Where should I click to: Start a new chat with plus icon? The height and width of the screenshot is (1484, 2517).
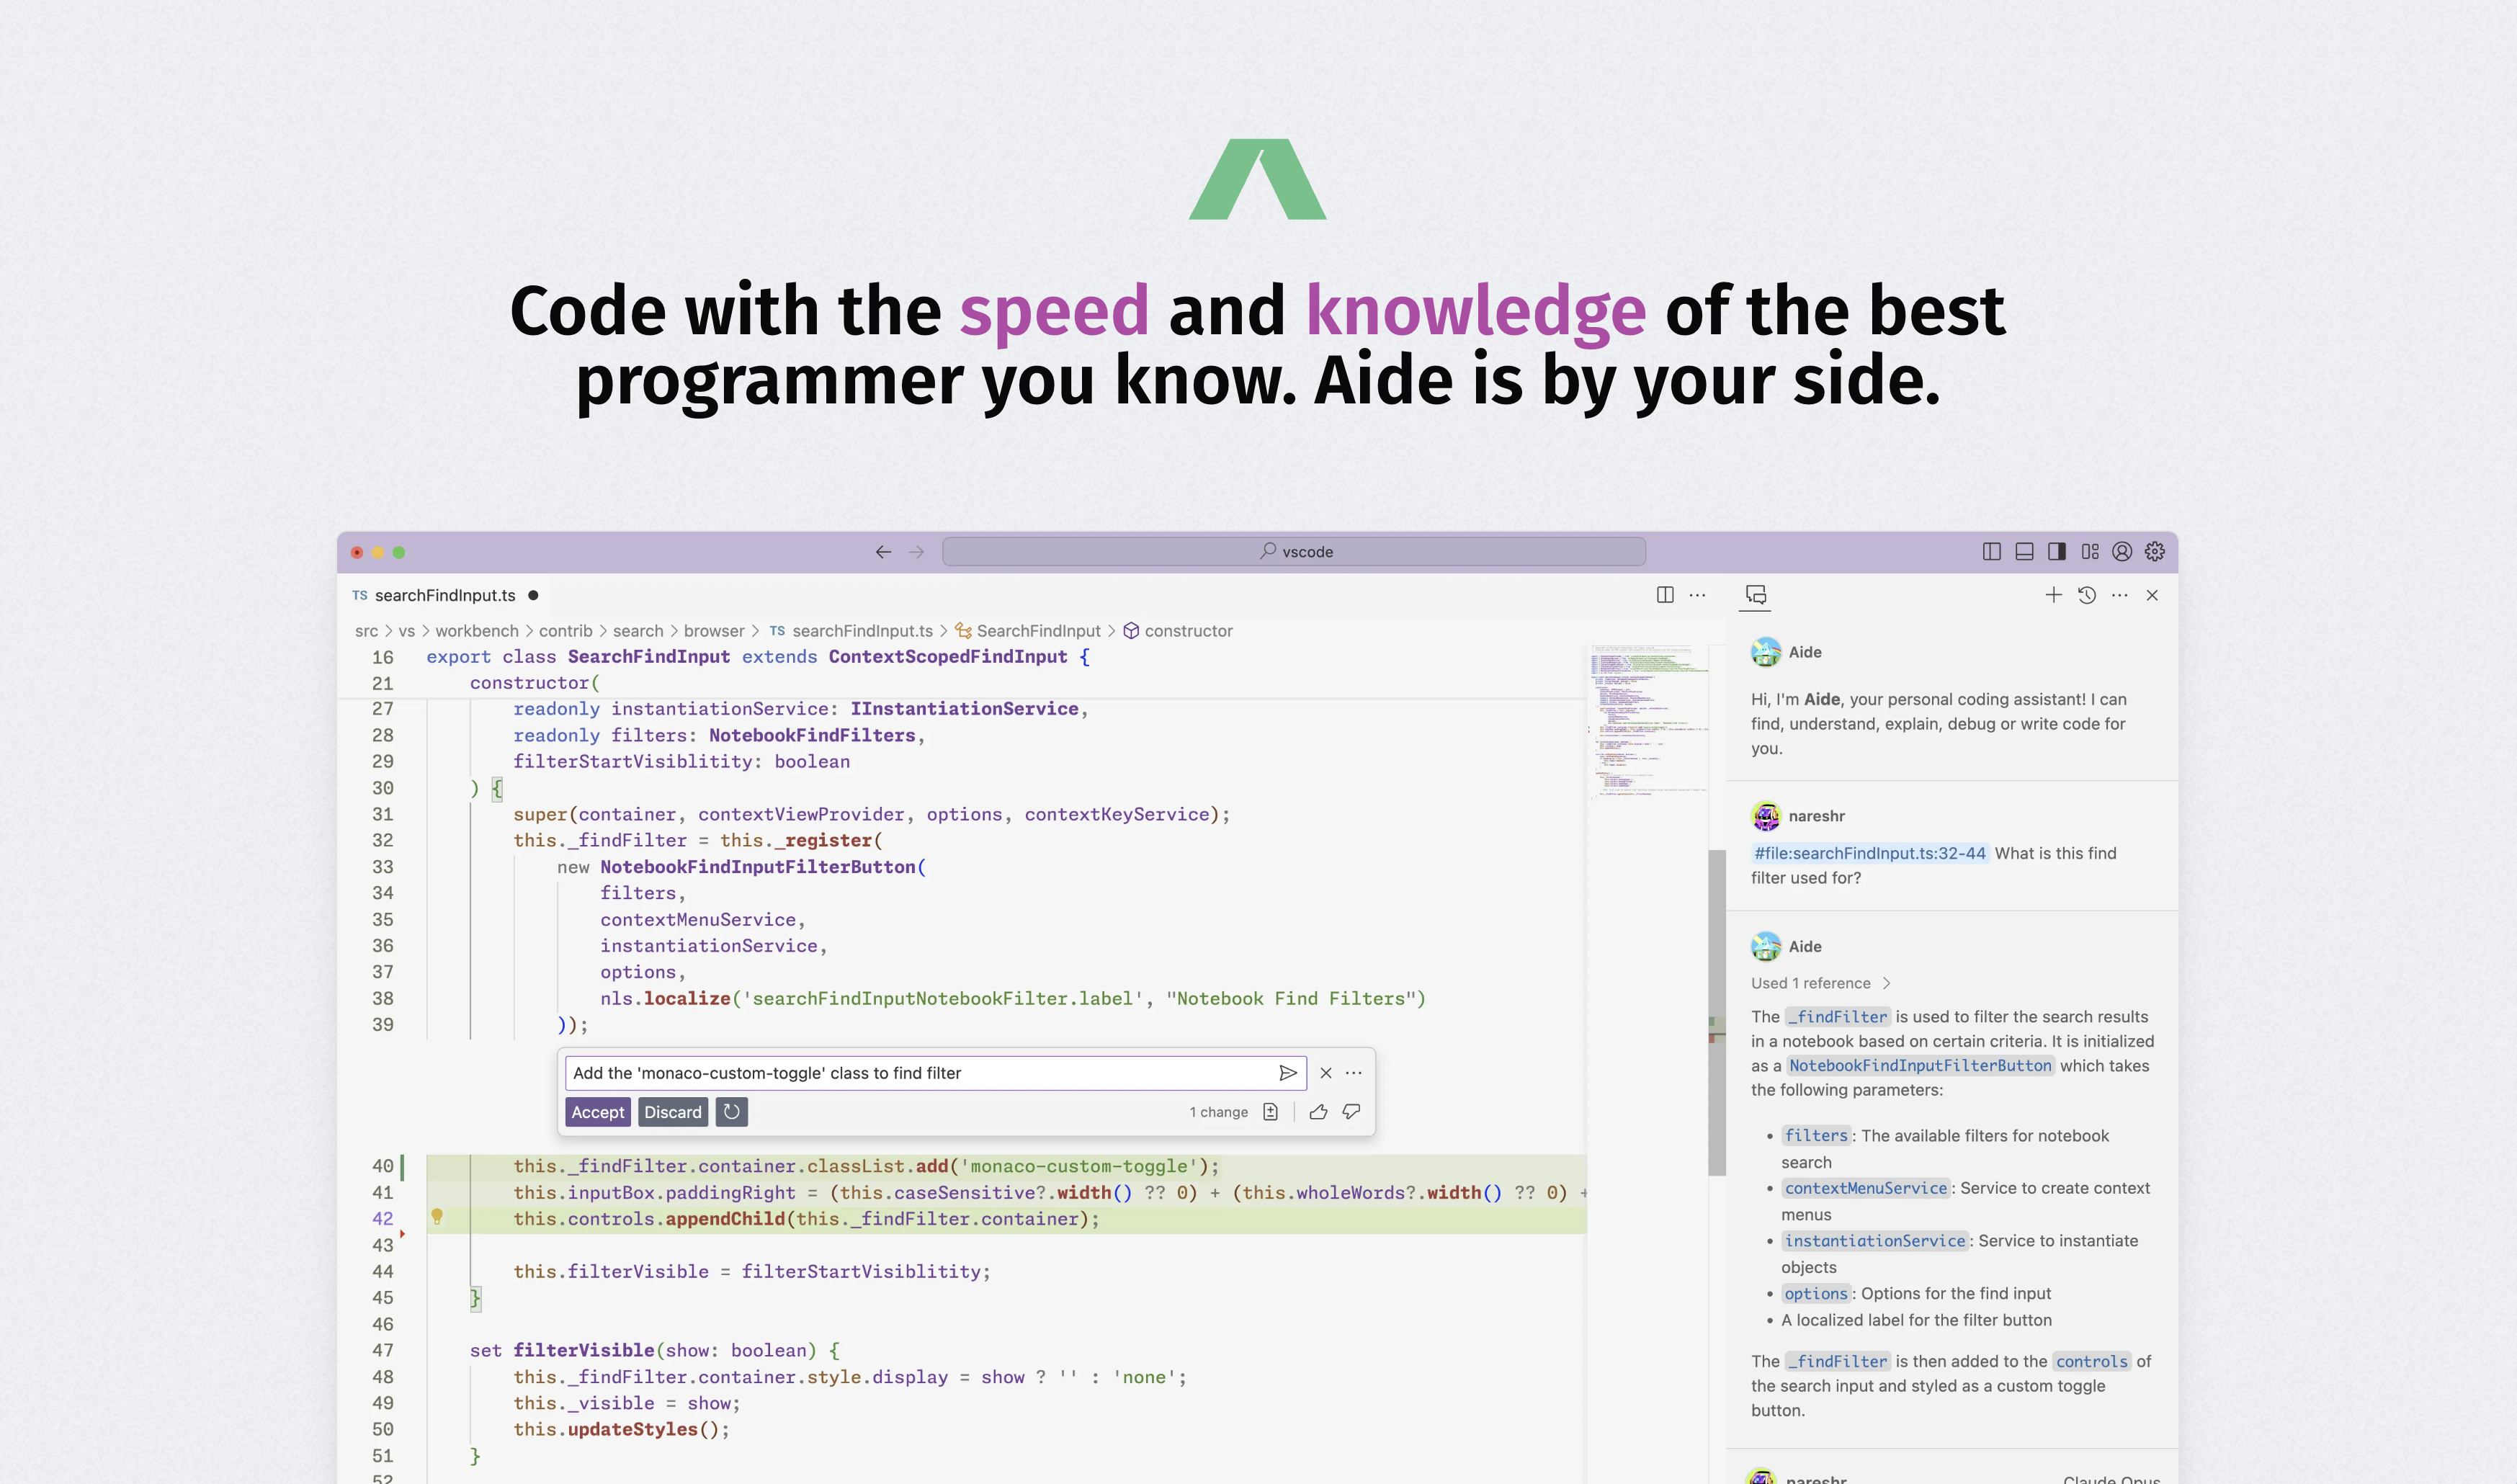click(x=2053, y=595)
